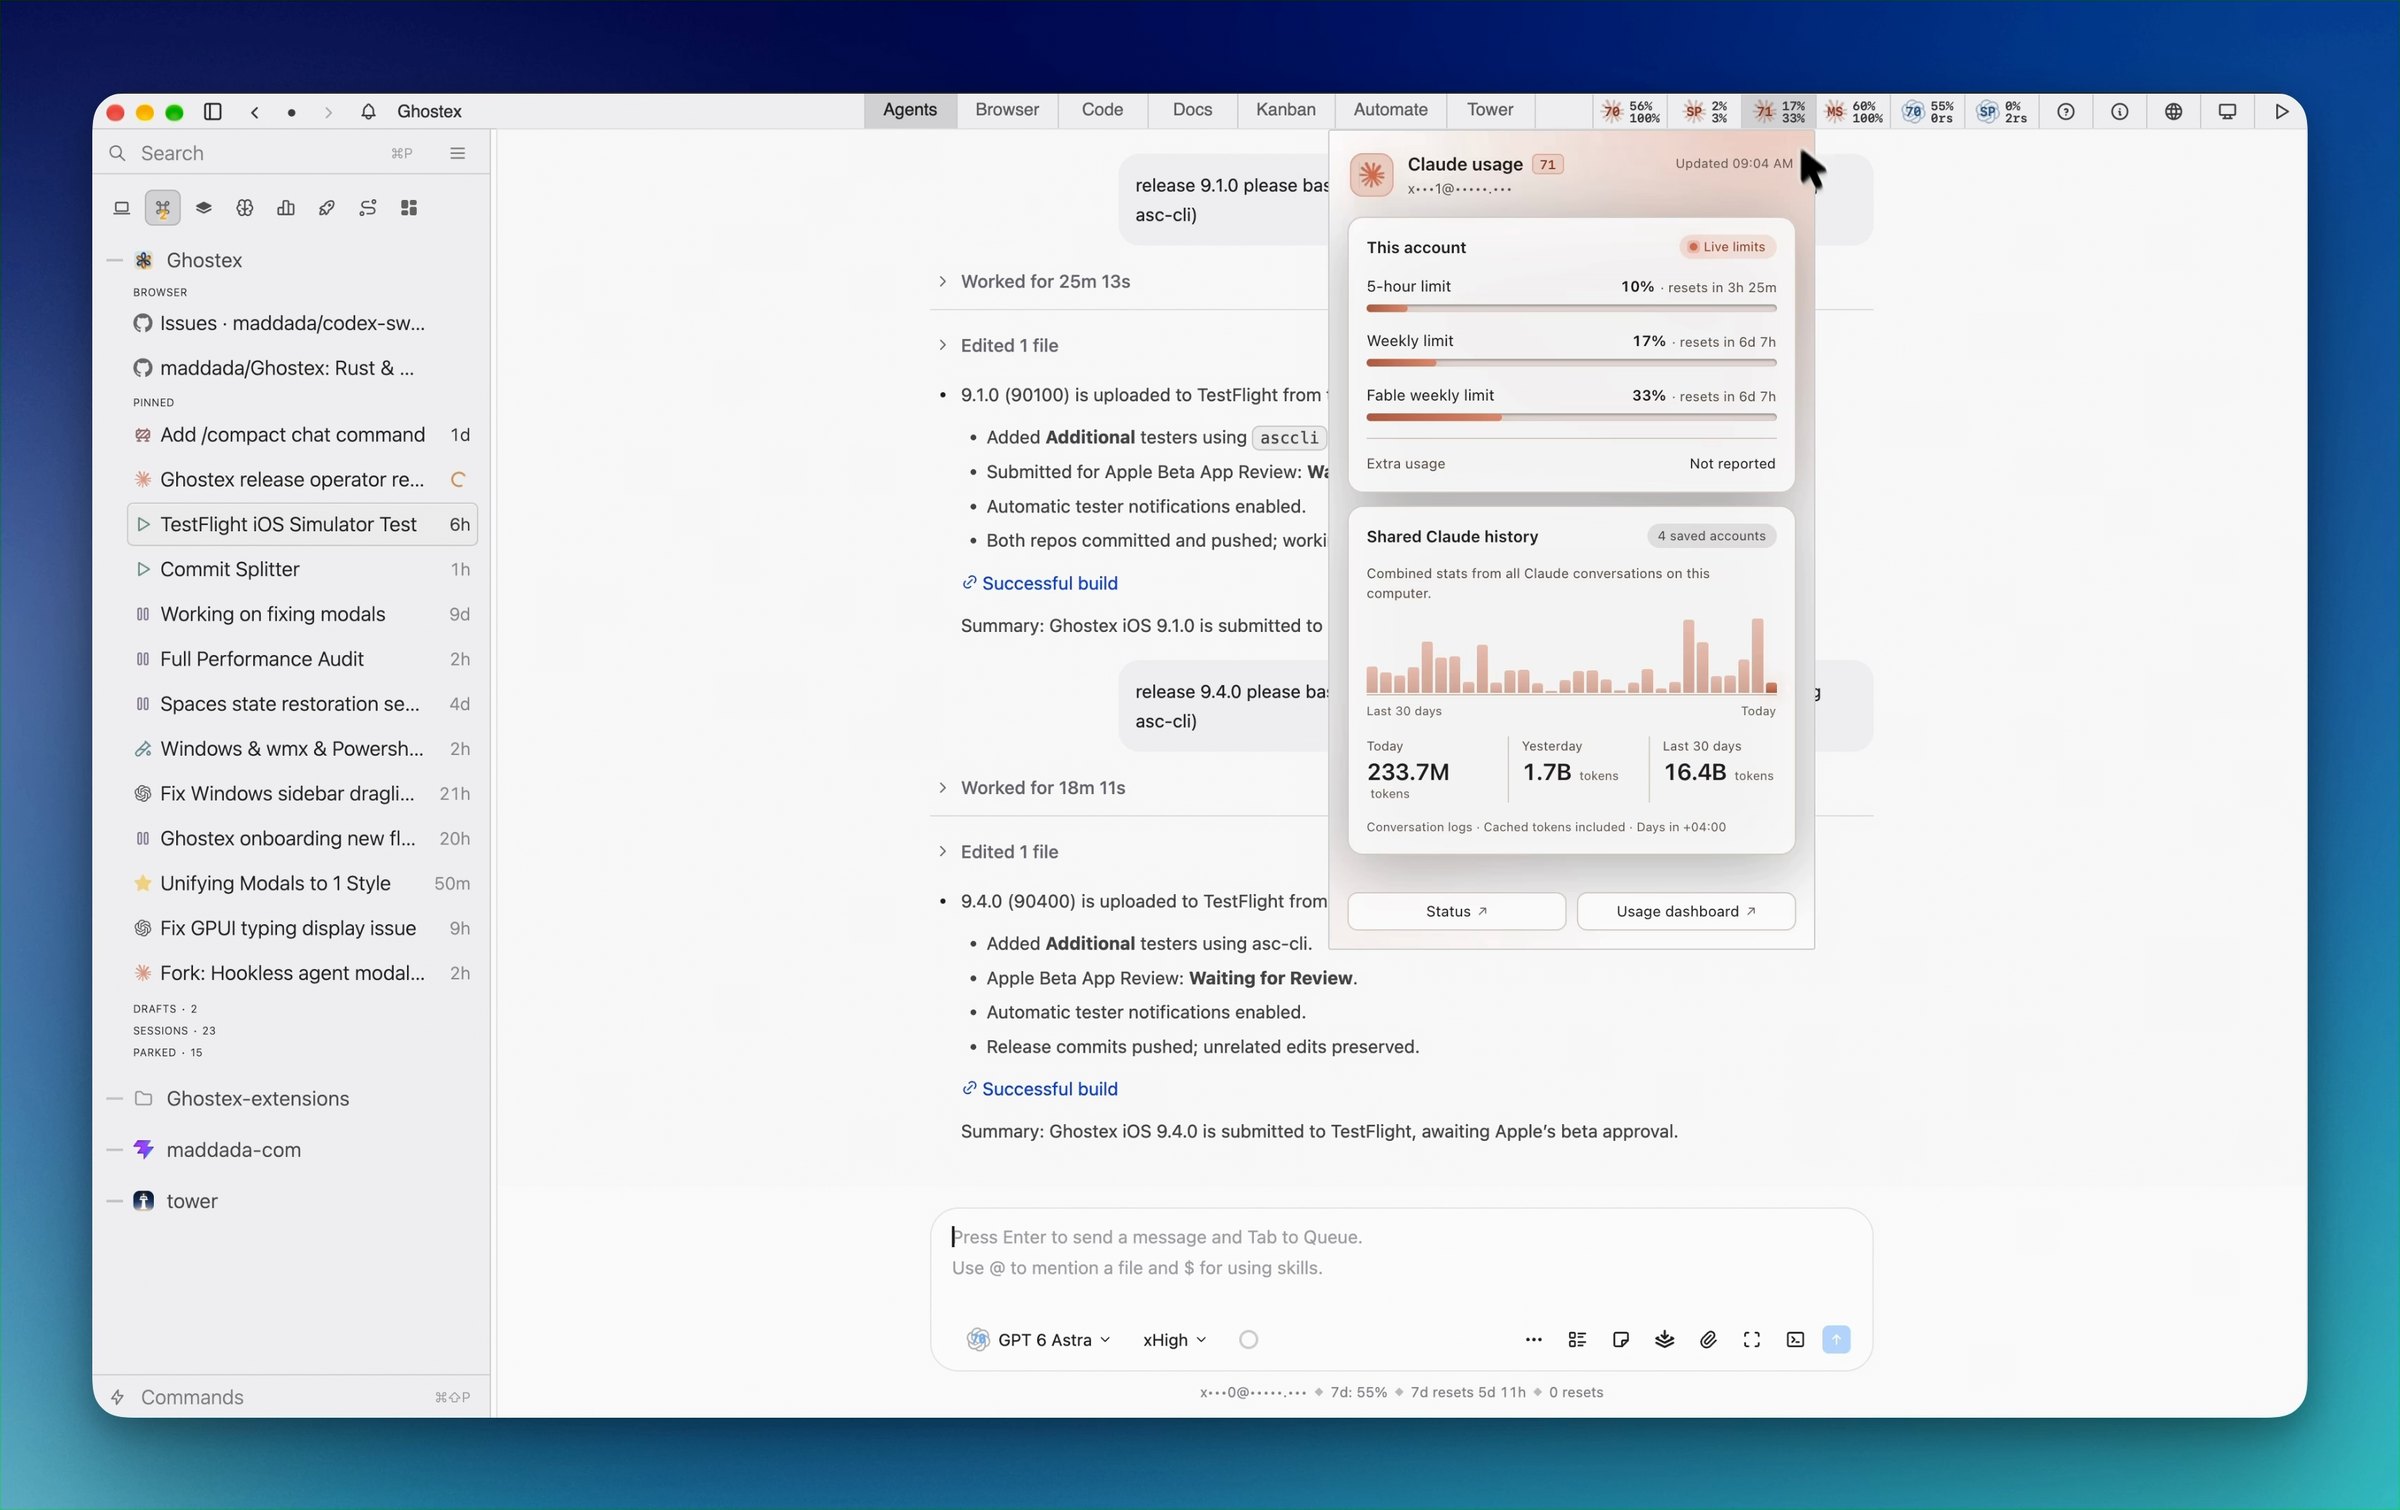The width and height of the screenshot is (2400, 1510).
Task: Focus the message composer text area
Action: [x=1400, y=1253]
